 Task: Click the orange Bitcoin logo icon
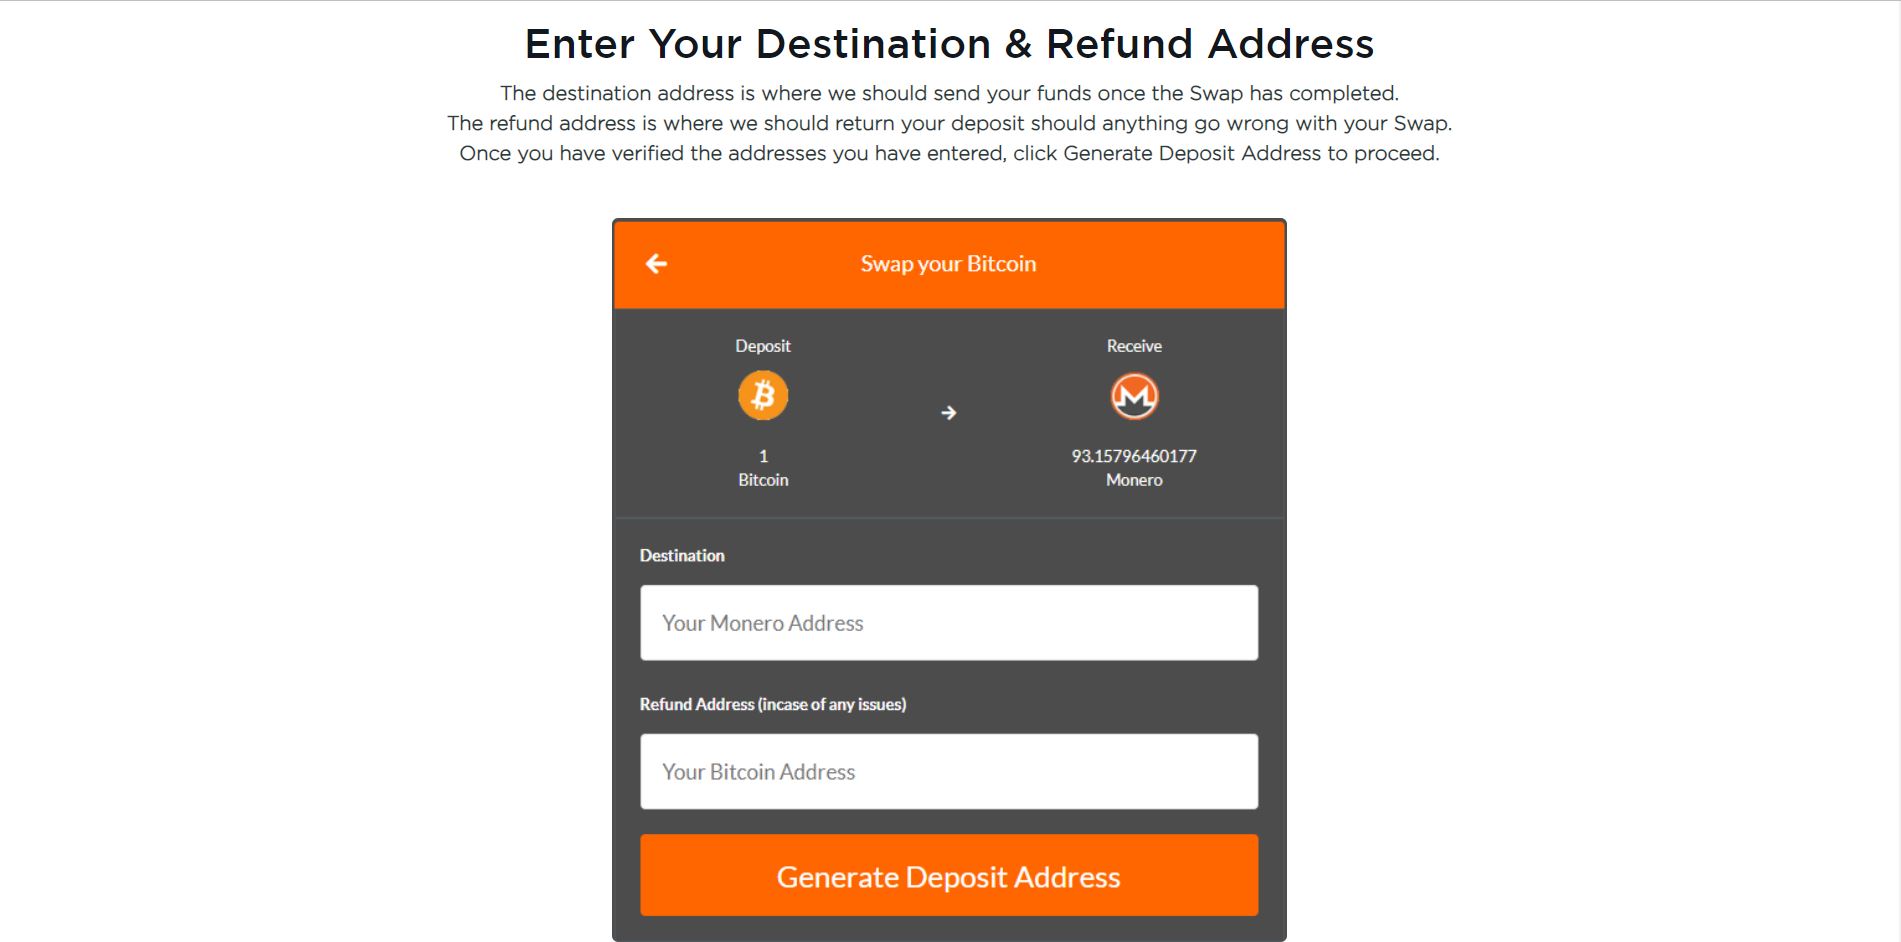click(763, 395)
